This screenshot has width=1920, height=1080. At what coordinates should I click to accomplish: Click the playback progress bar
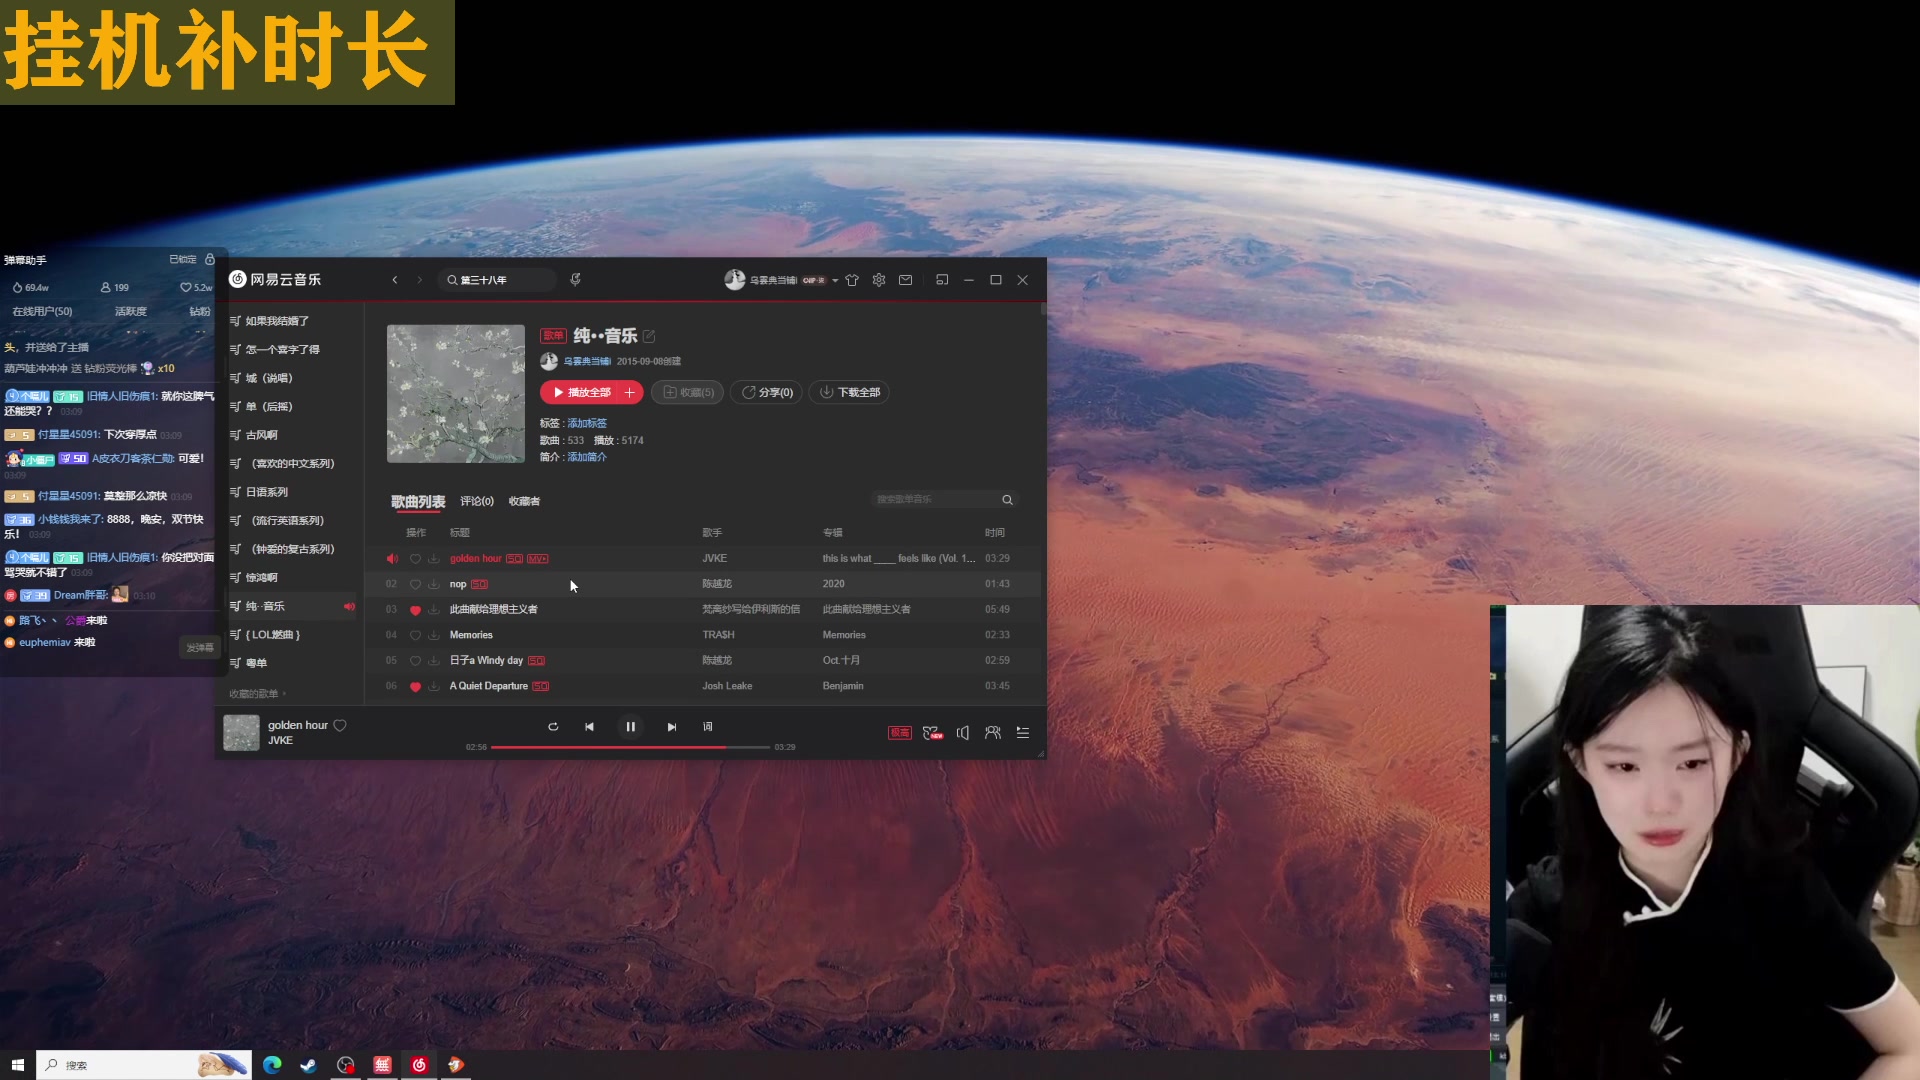(x=630, y=747)
